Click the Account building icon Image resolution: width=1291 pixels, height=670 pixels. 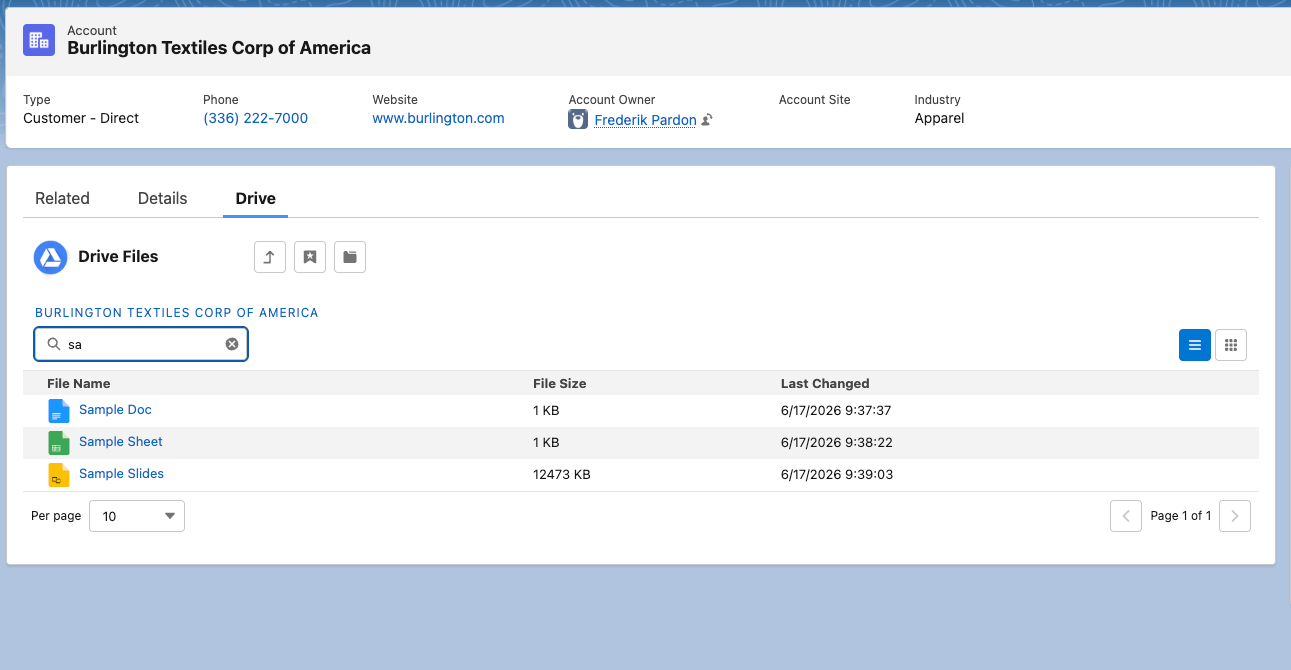pyautogui.click(x=39, y=40)
